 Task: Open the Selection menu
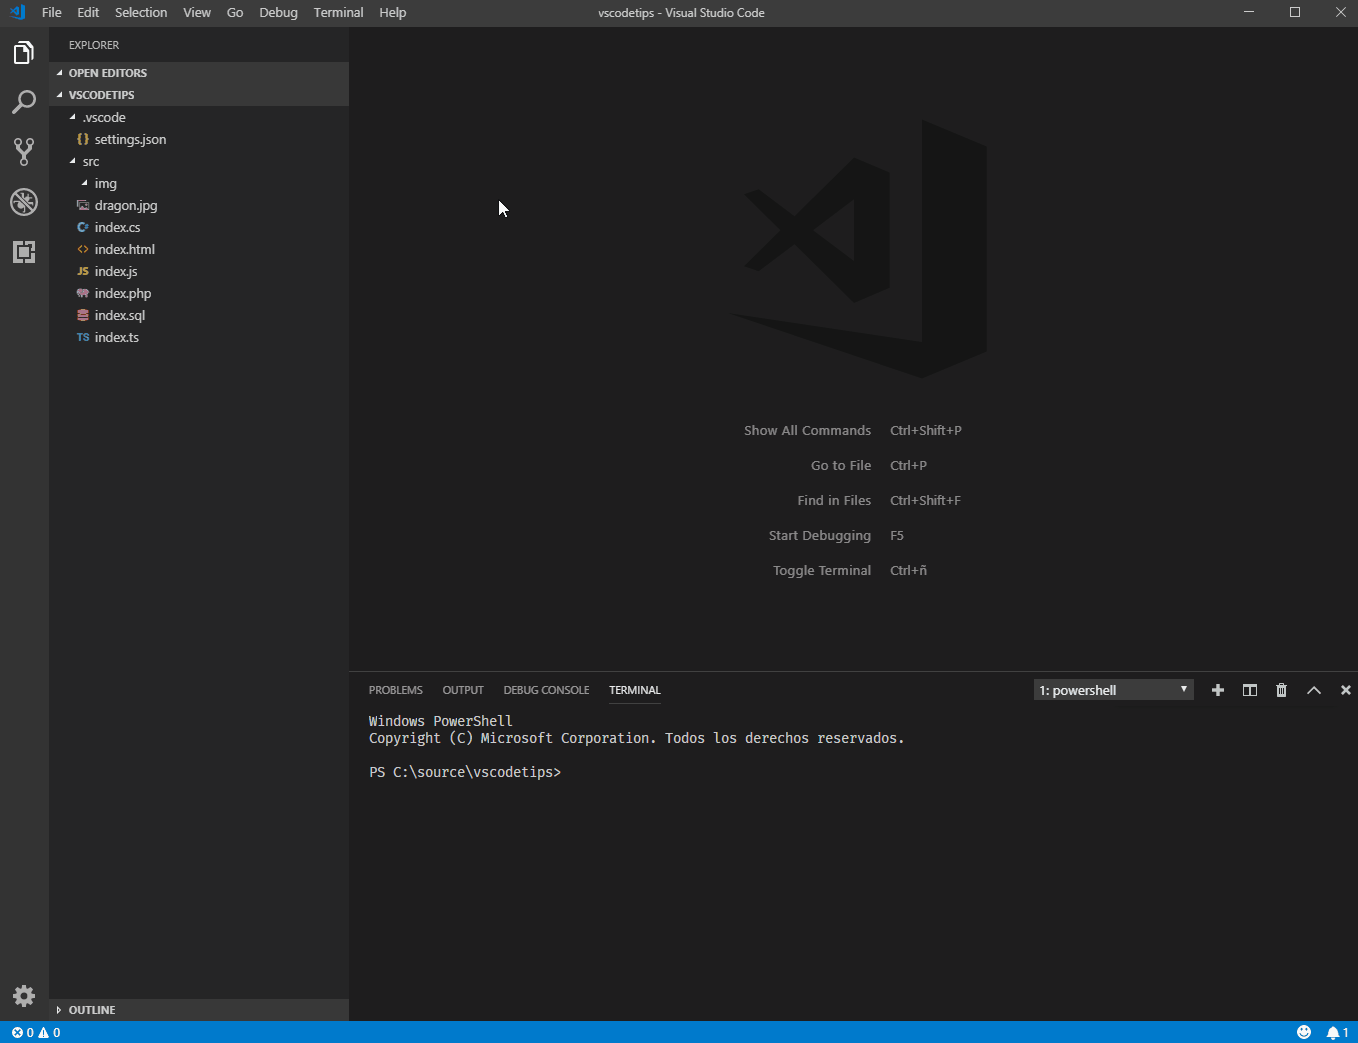click(x=141, y=12)
